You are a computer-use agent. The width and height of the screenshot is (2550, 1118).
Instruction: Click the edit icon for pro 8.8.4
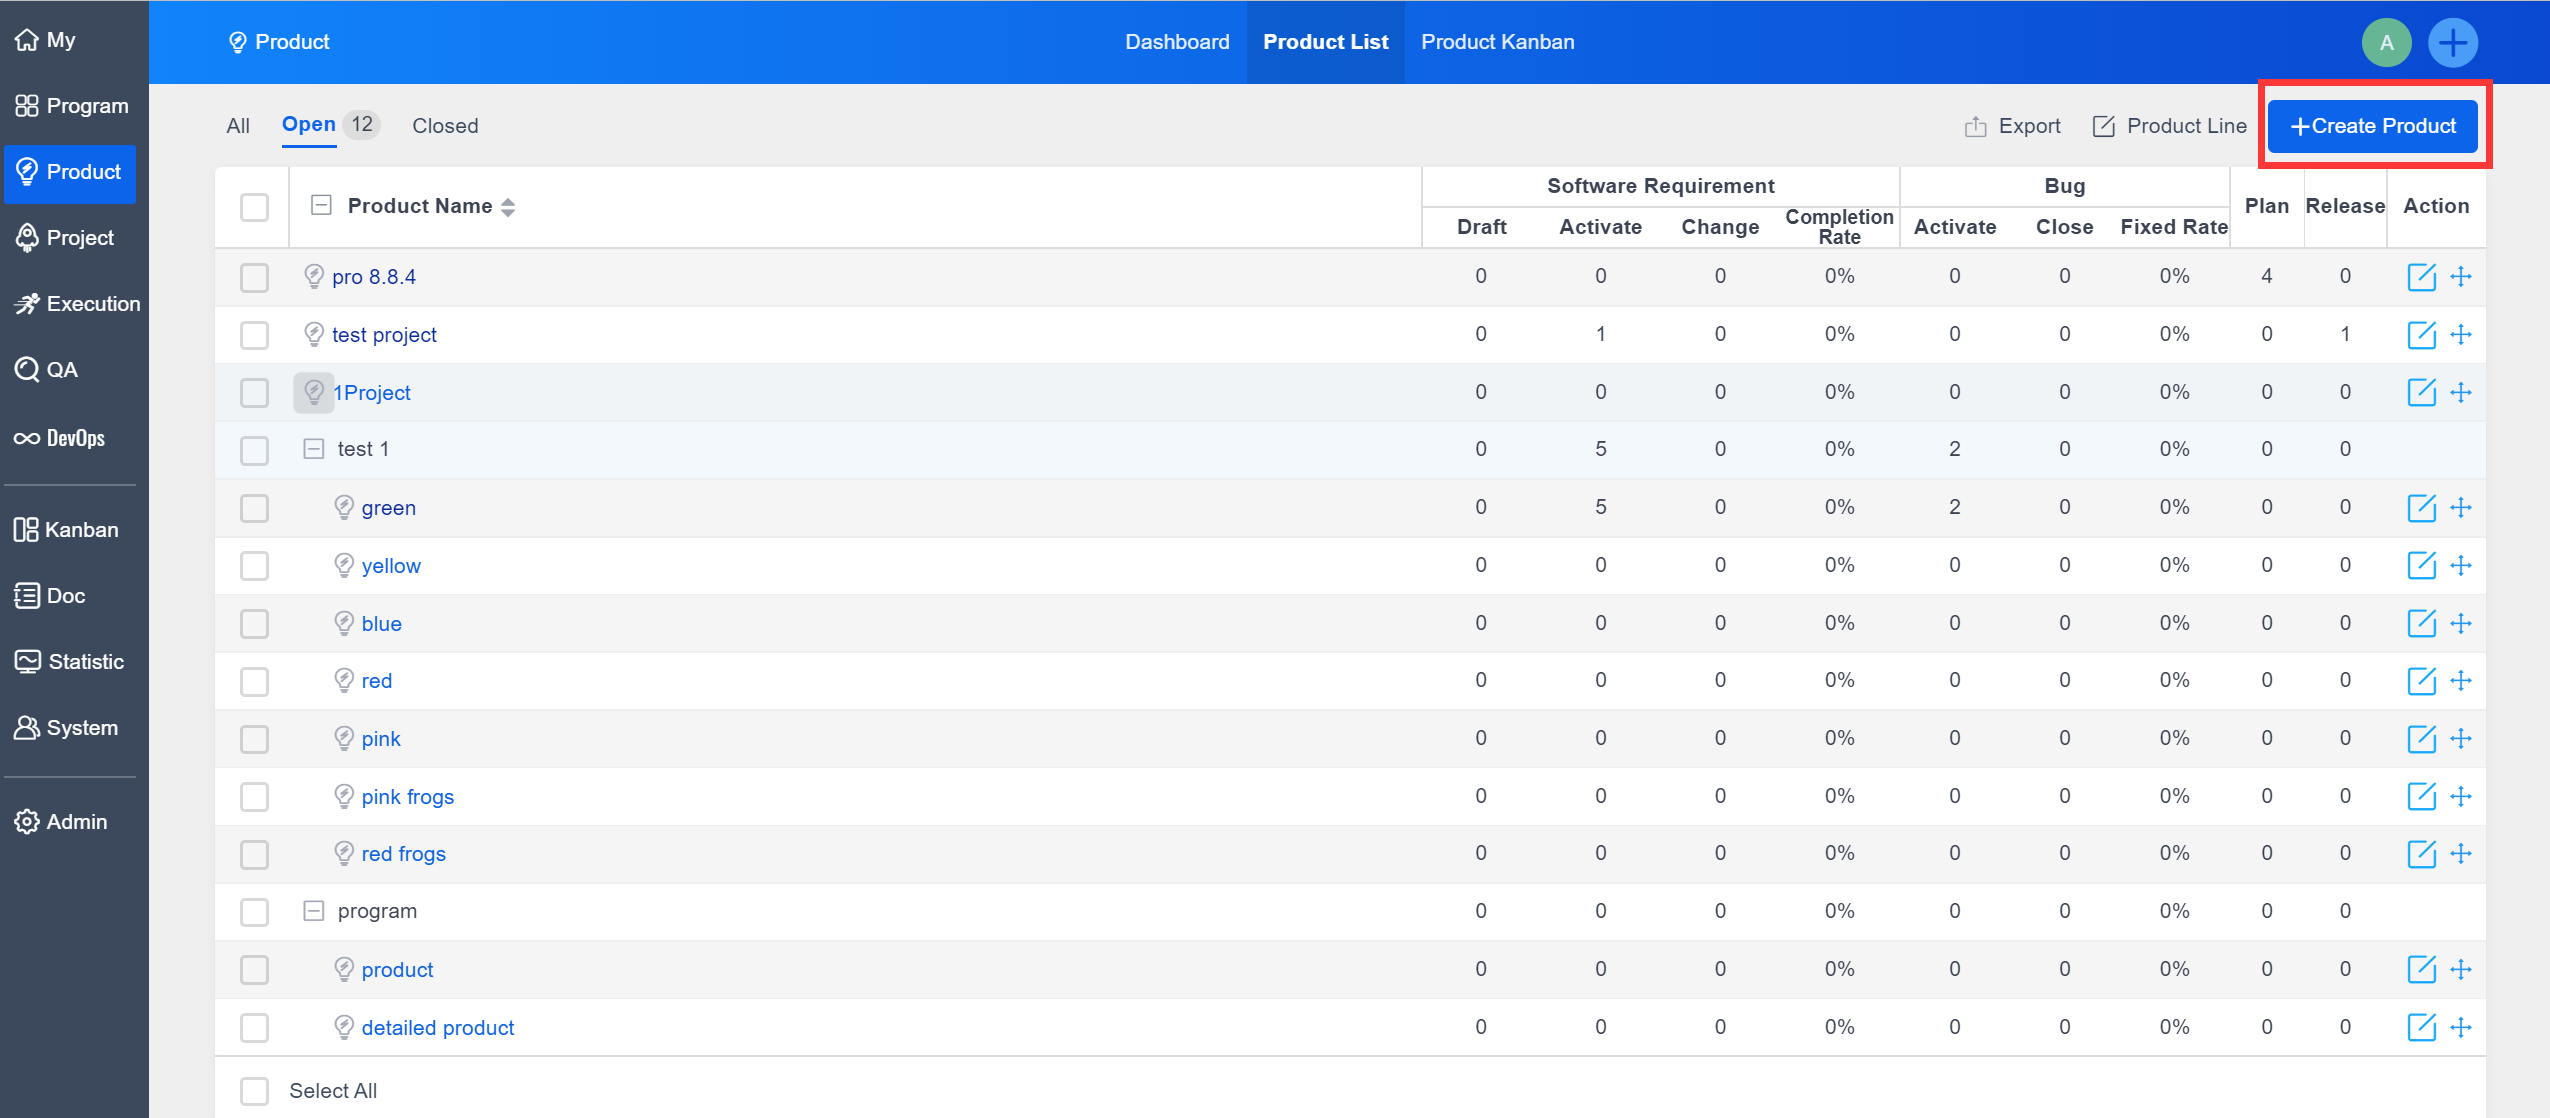point(2420,277)
